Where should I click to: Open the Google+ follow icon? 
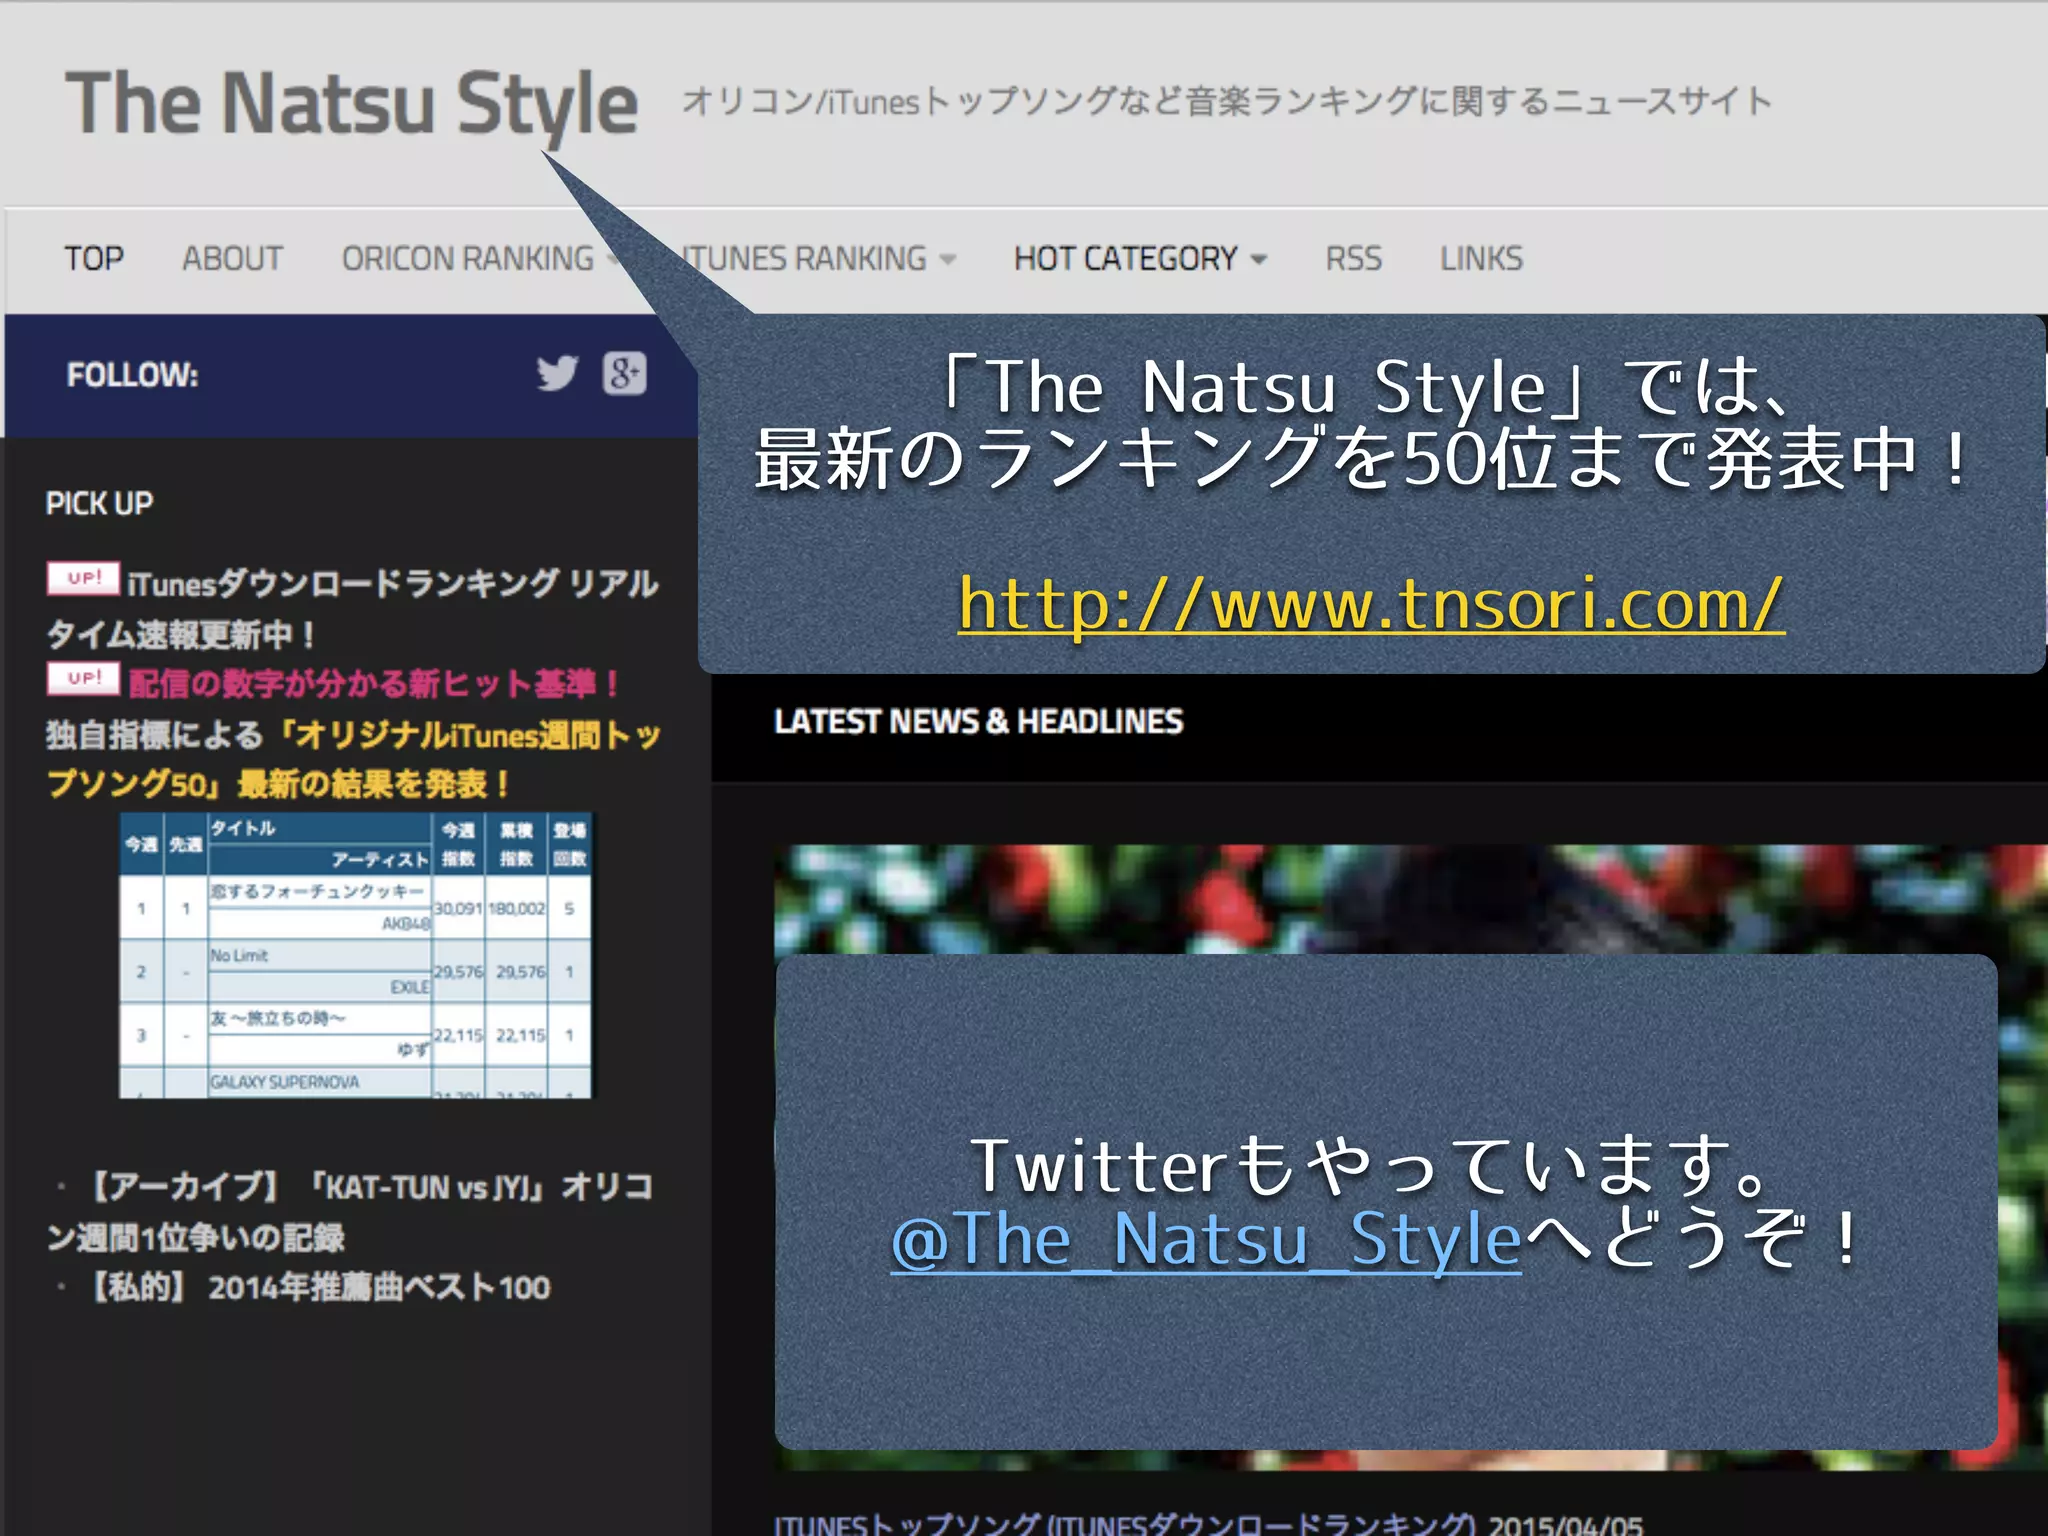[x=625, y=374]
